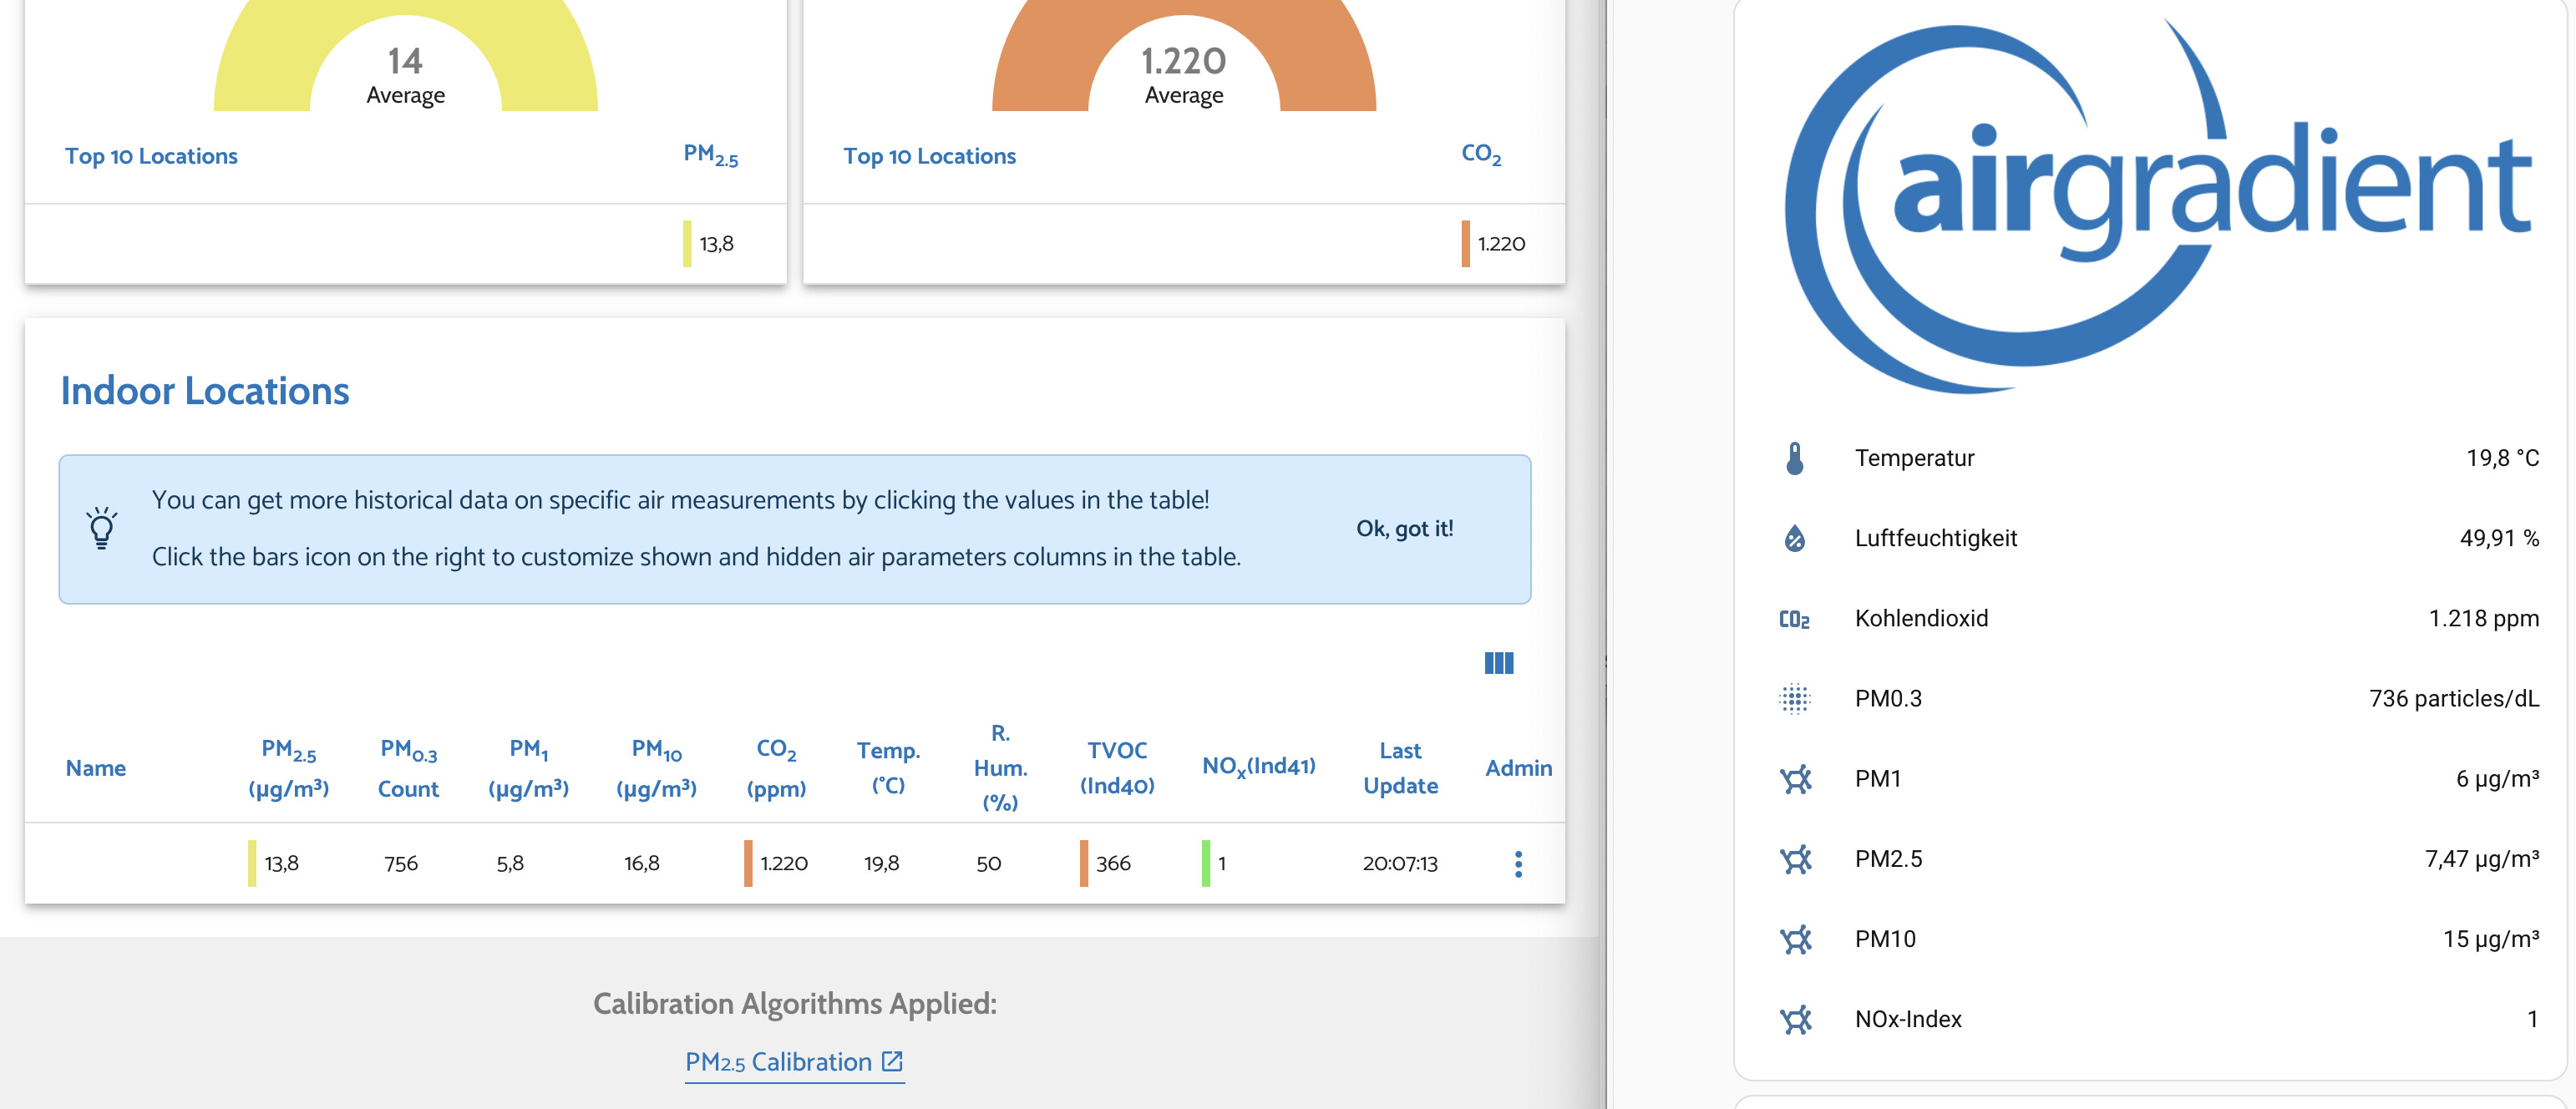Click the 1.220 CO2 value in the table
This screenshot has height=1109, width=2576.
783,863
